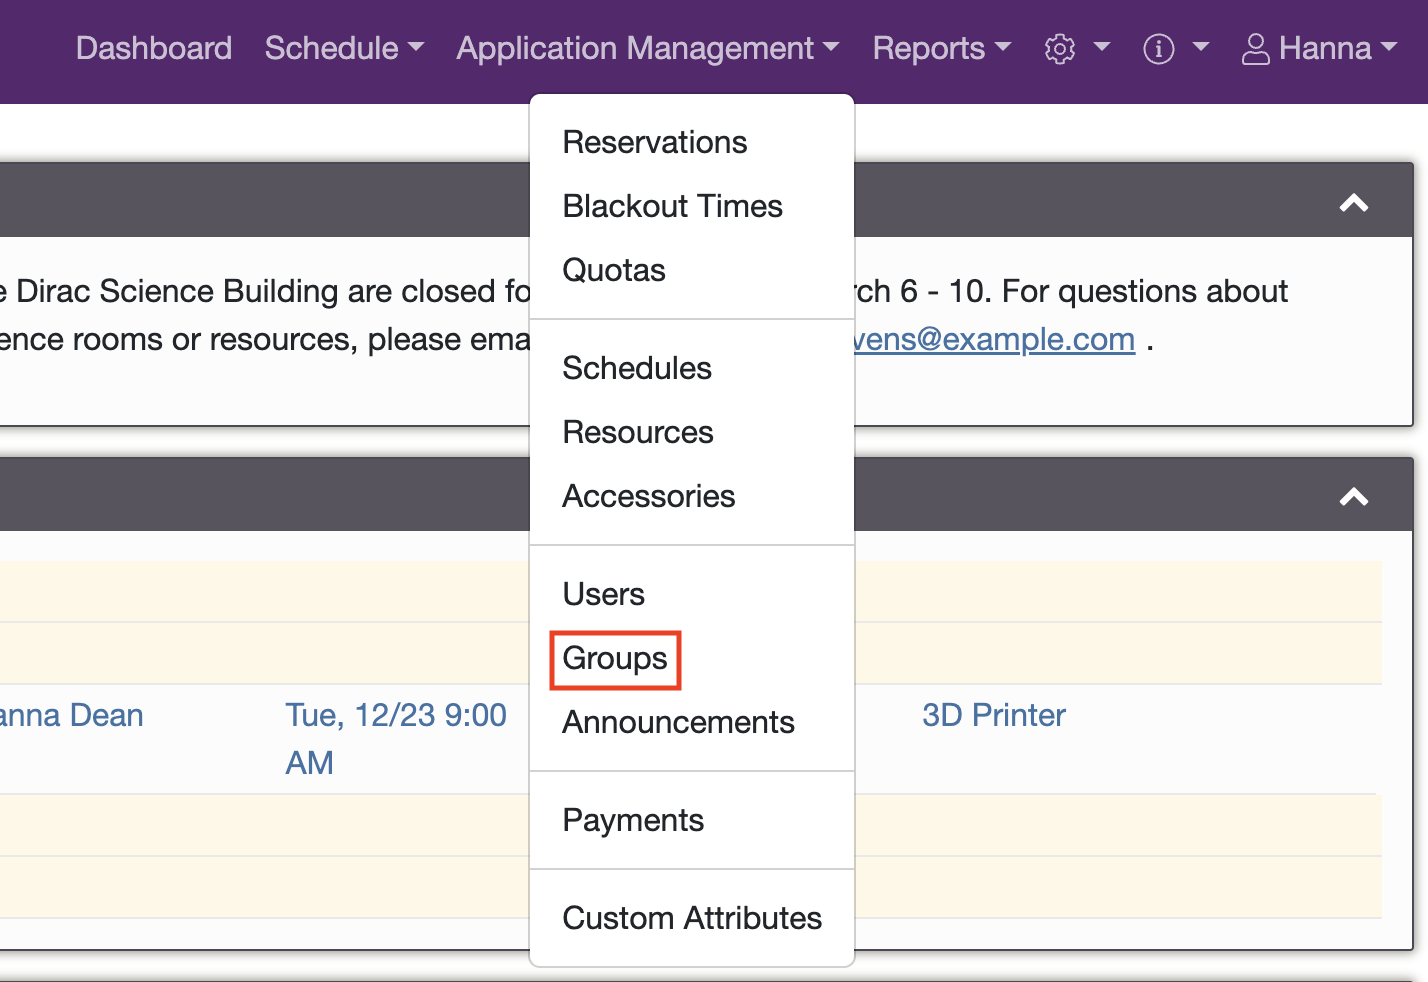Click the user profile icon next to Hanna
Screen dimensions: 1428x982
click(1252, 48)
